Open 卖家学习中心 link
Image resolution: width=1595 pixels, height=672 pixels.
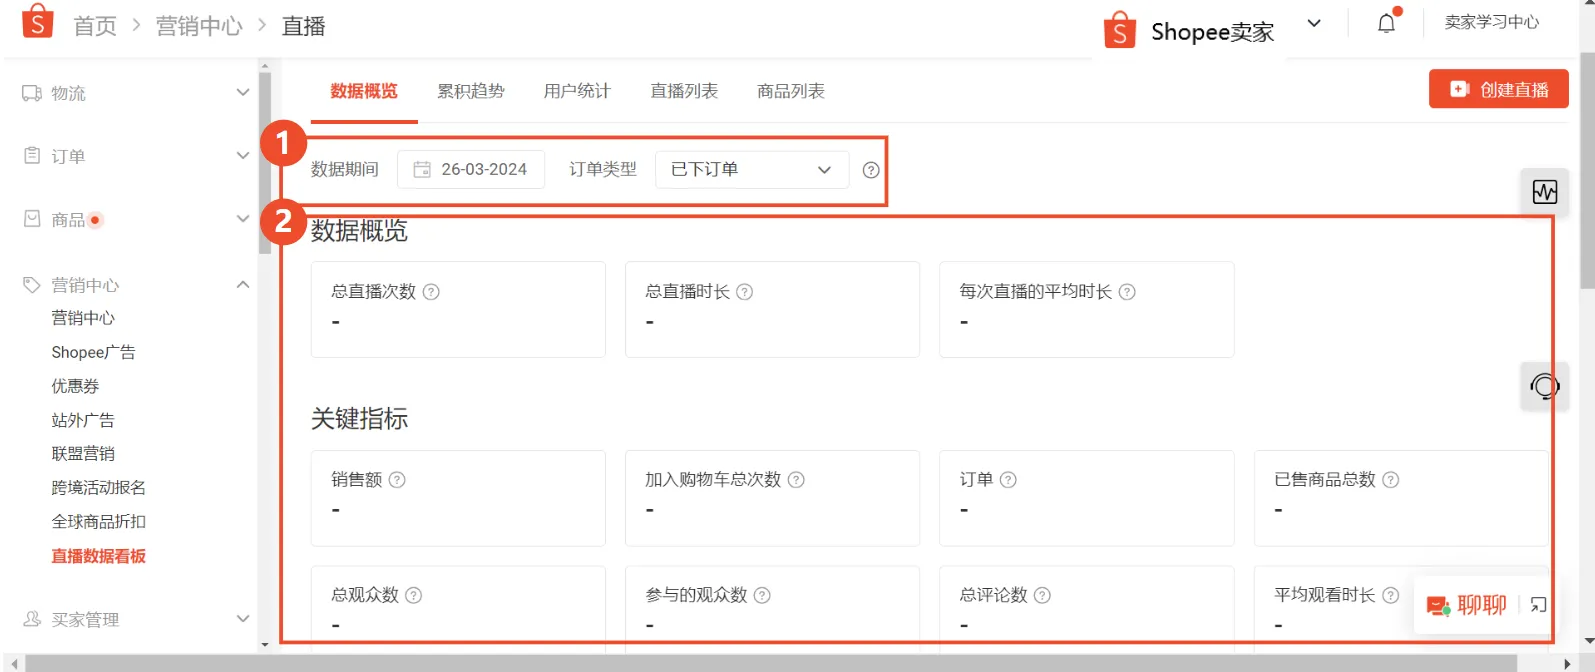point(1491,22)
